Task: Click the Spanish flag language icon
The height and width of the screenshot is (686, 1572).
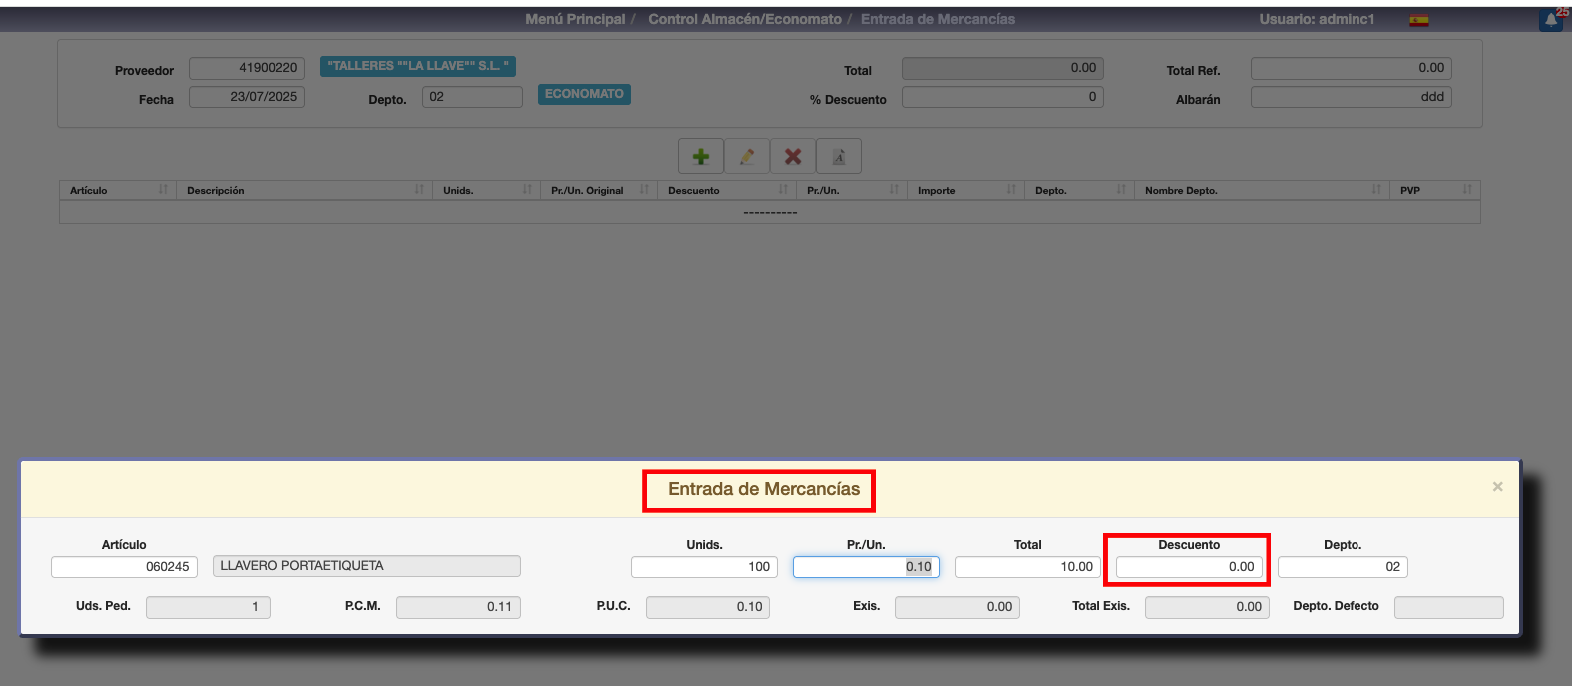Action: pos(1419,20)
